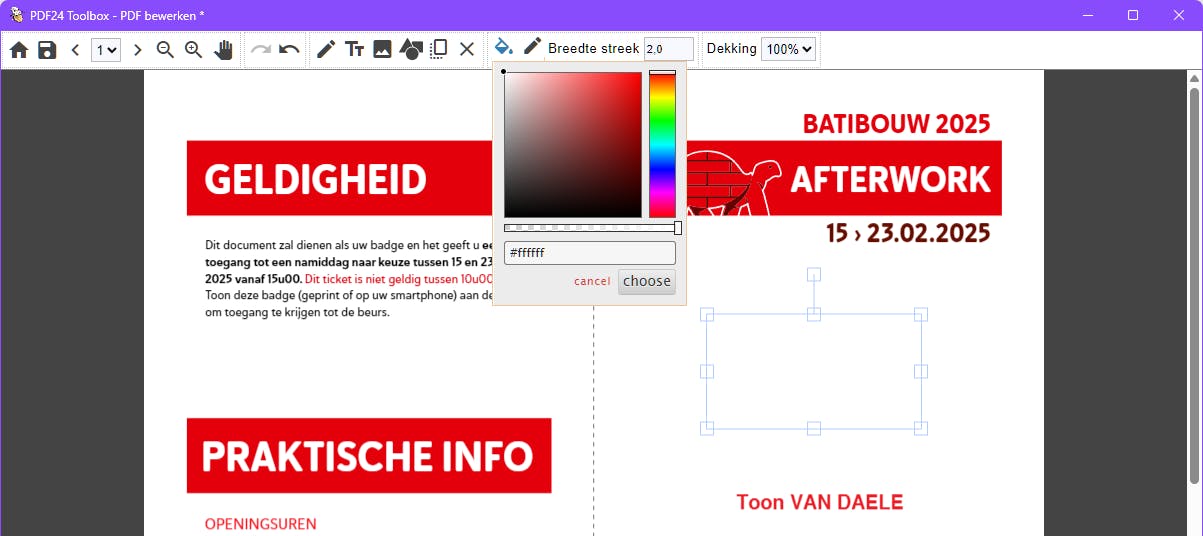The image size is (1203, 536).
Task: Click the OPENINGSUREN subheading
Action: point(261,524)
